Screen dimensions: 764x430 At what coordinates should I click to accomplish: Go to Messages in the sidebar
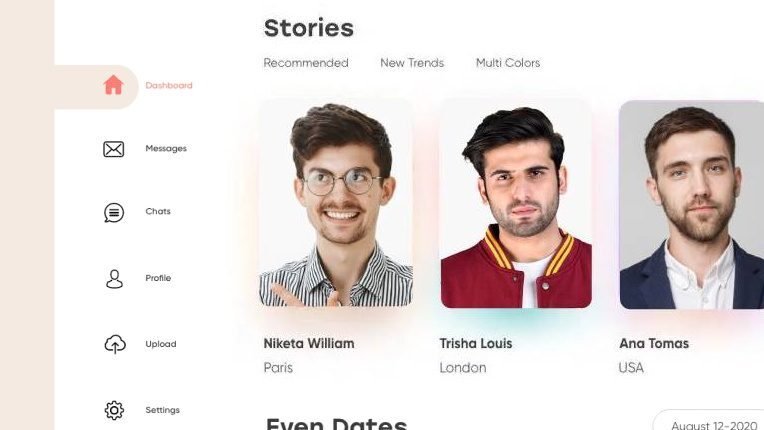(166, 149)
